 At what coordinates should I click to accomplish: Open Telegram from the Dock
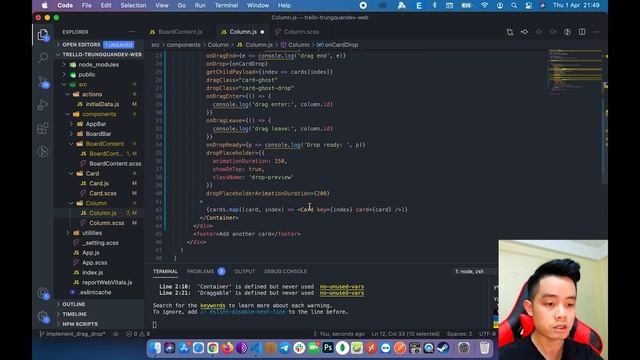(x=285, y=348)
